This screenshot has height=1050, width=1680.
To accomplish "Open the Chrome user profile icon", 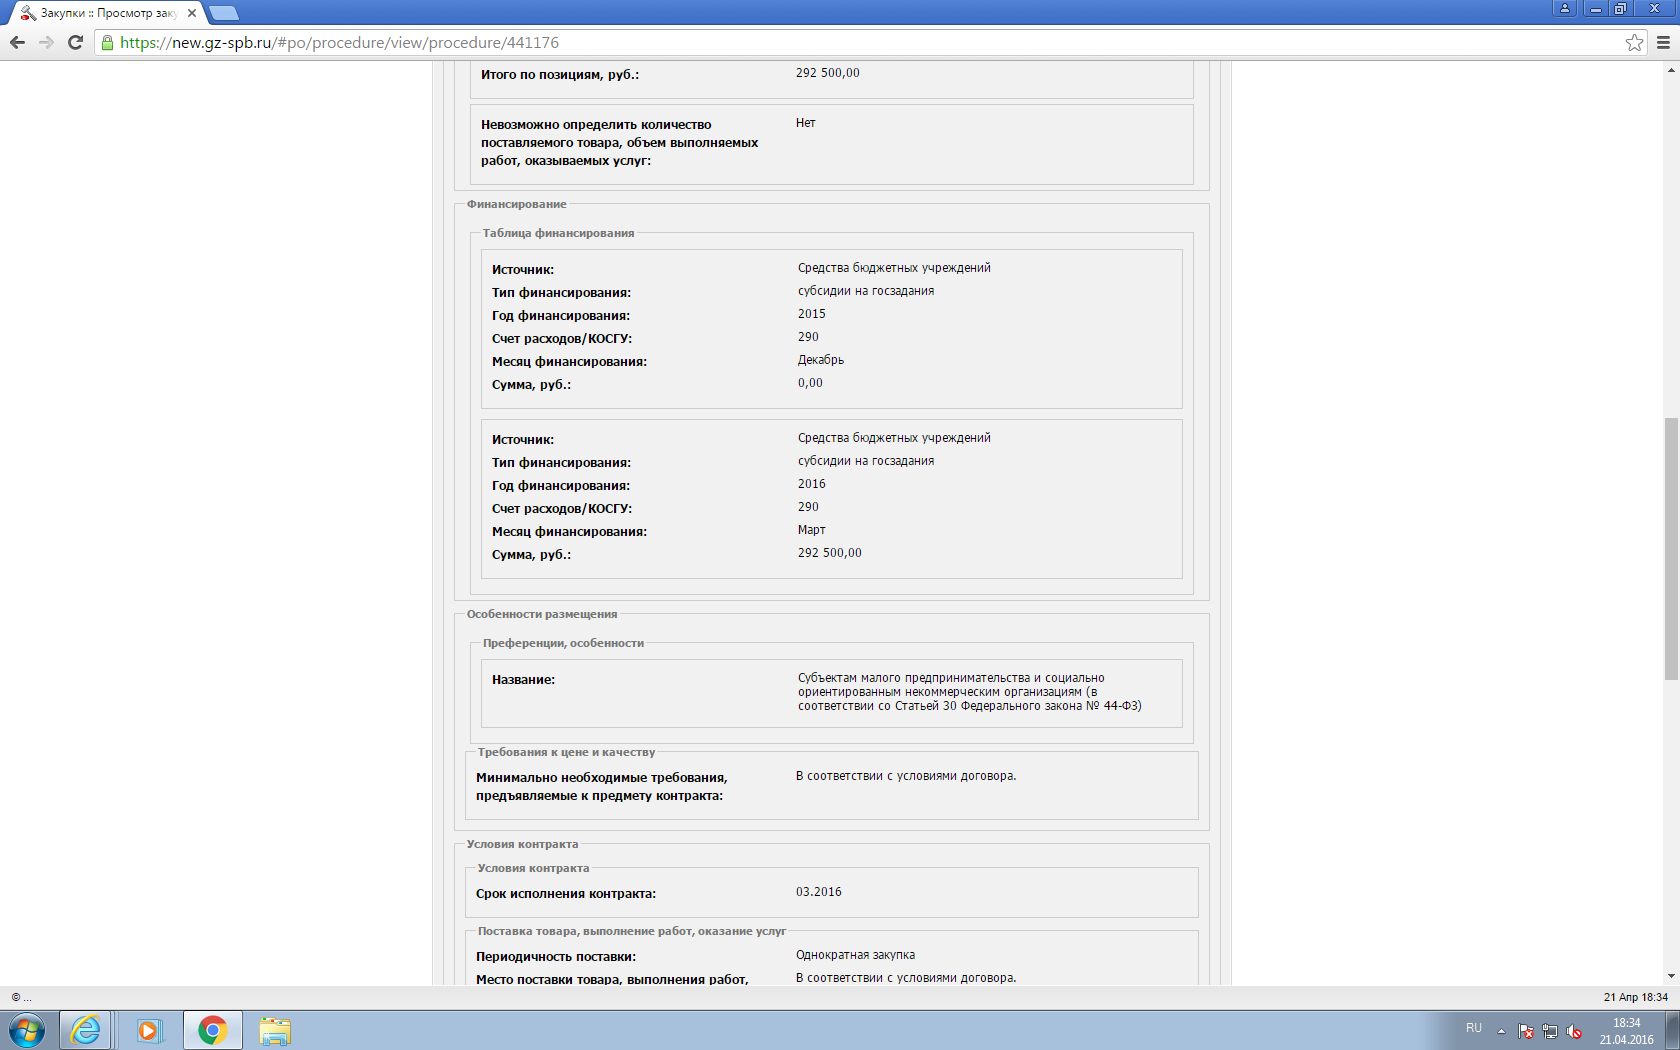I will [x=1565, y=8].
